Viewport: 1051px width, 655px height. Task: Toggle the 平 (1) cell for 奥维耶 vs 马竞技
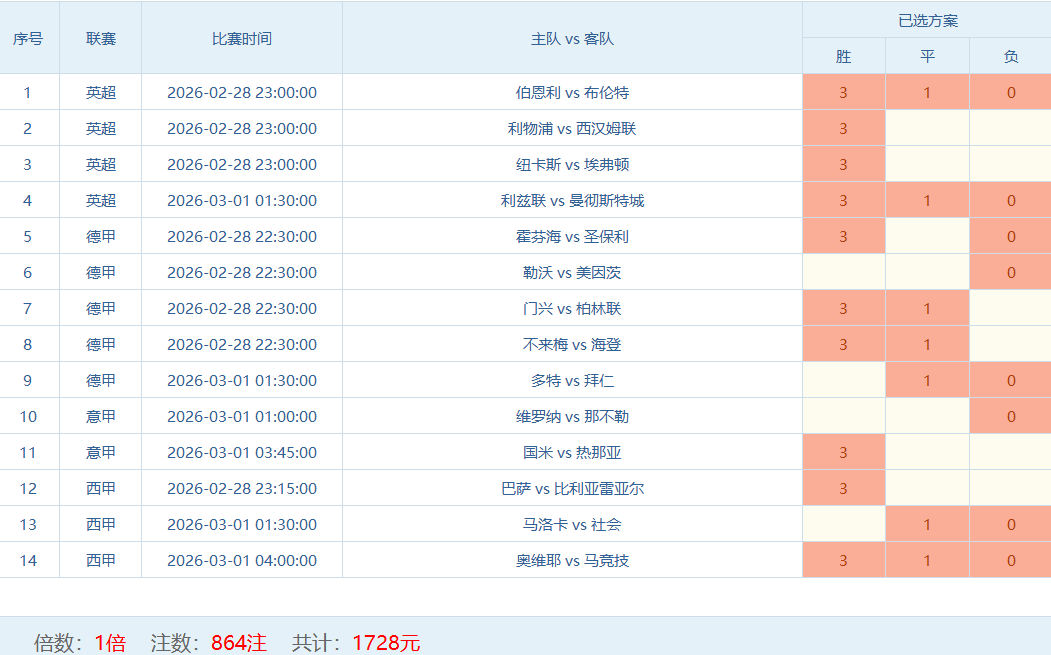927,560
